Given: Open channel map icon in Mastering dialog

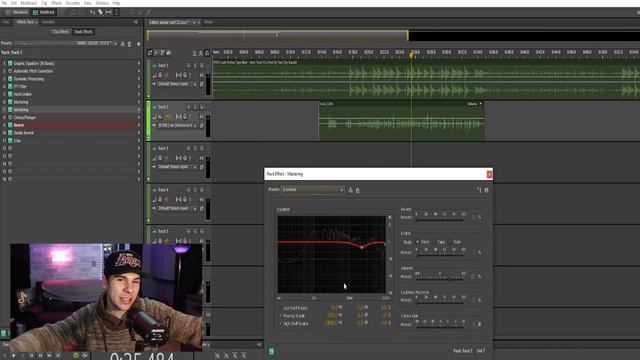Looking at the screenshot, I should [x=479, y=190].
